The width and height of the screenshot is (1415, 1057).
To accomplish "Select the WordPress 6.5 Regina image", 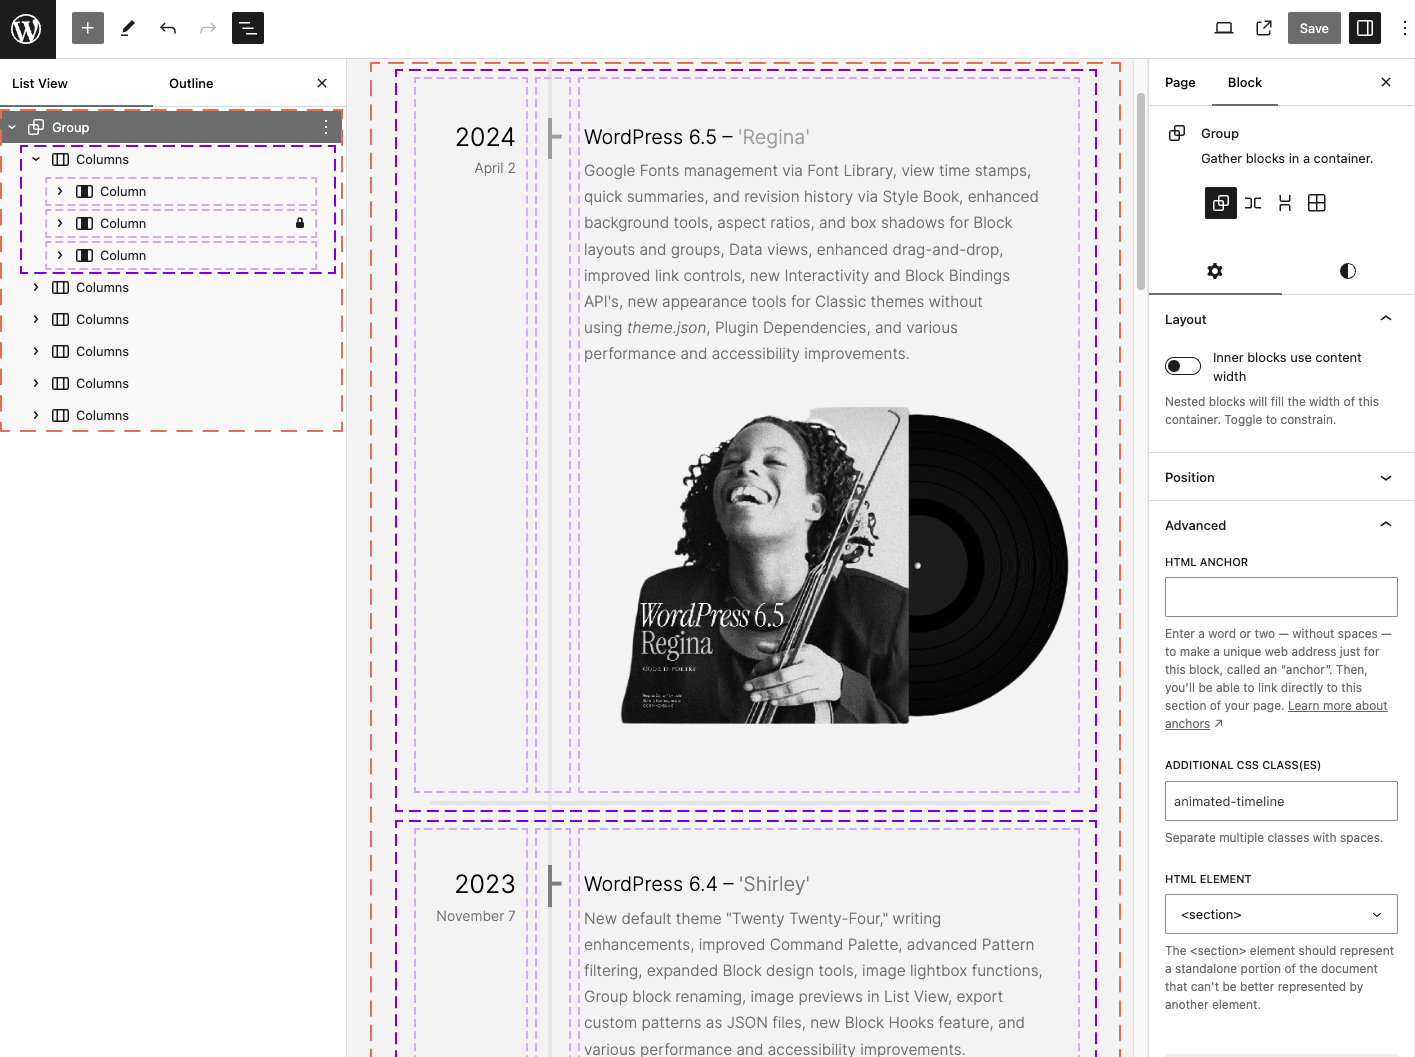I will pyautogui.click(x=844, y=565).
